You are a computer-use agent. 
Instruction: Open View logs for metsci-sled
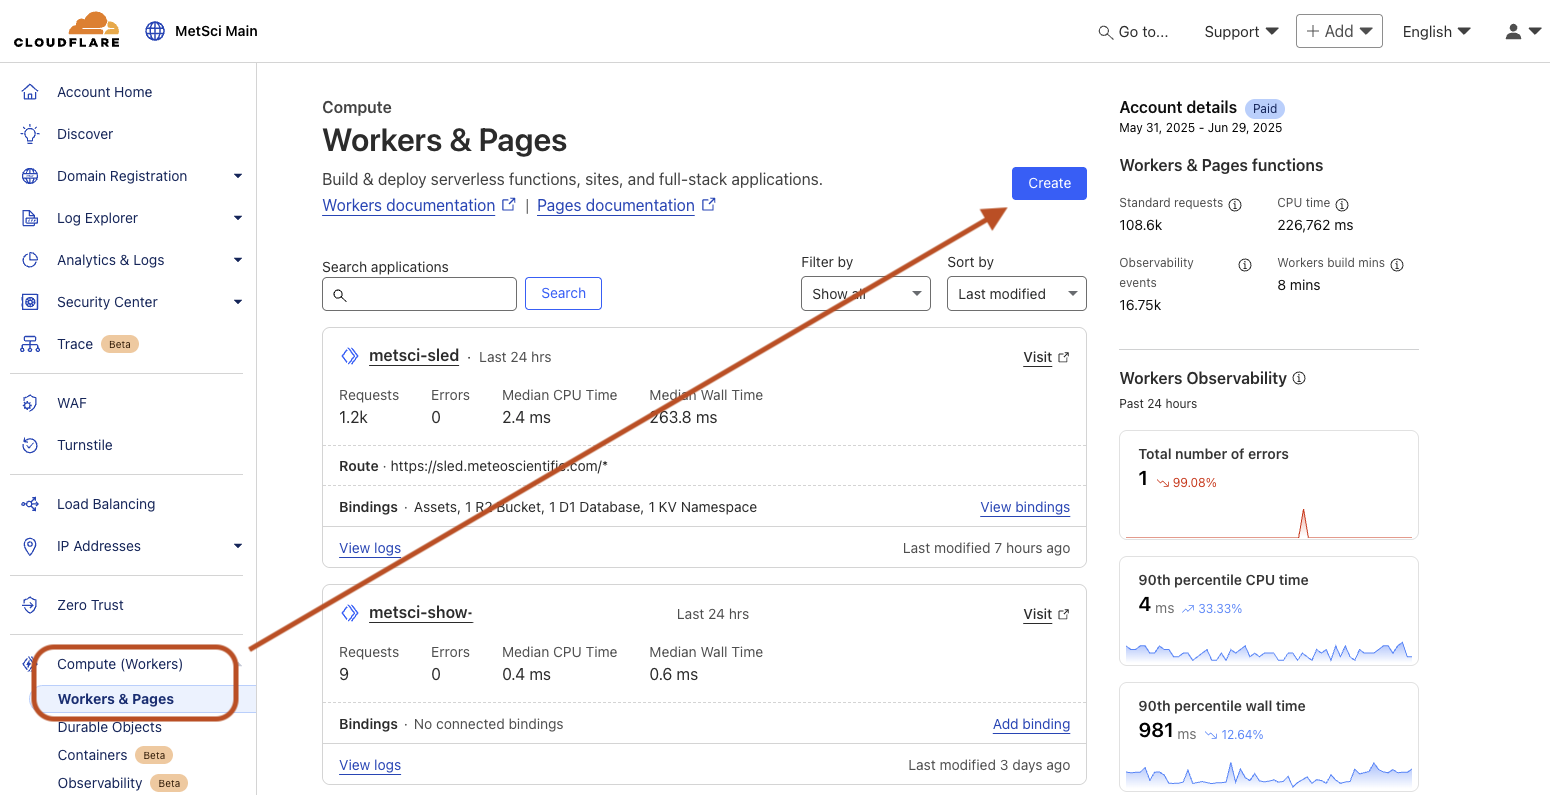(x=370, y=548)
